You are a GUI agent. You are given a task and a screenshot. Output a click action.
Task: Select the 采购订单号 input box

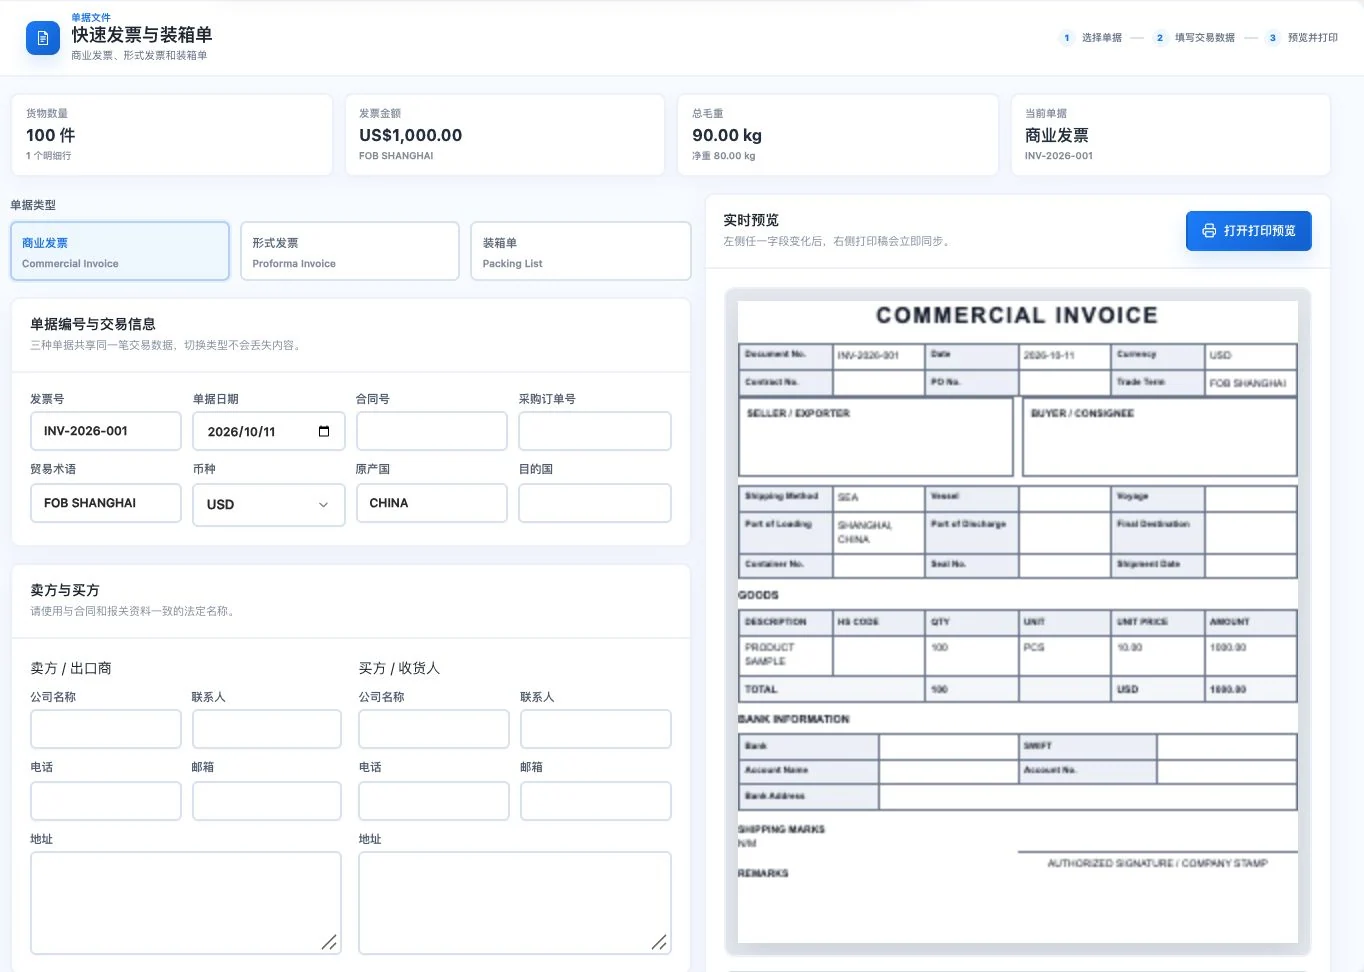tap(595, 431)
